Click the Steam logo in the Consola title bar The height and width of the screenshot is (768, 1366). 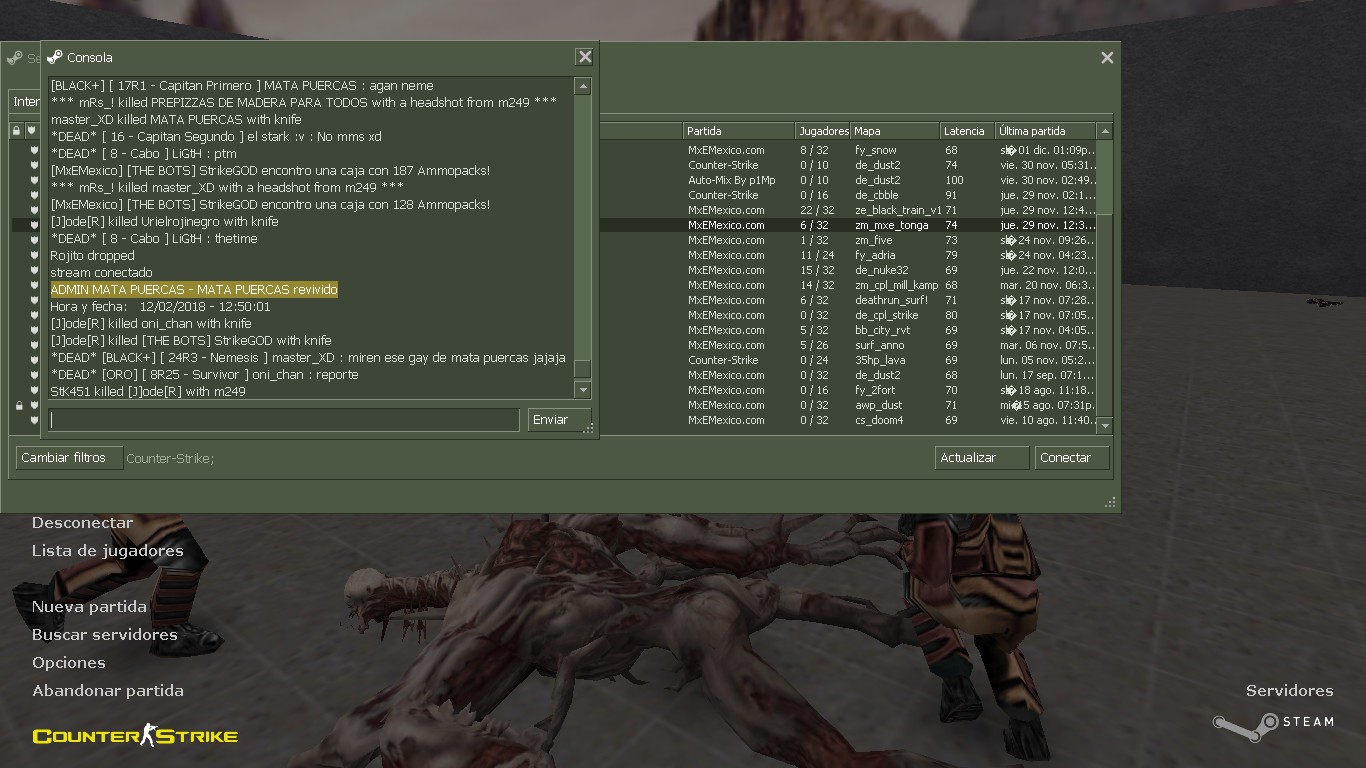tap(54, 57)
